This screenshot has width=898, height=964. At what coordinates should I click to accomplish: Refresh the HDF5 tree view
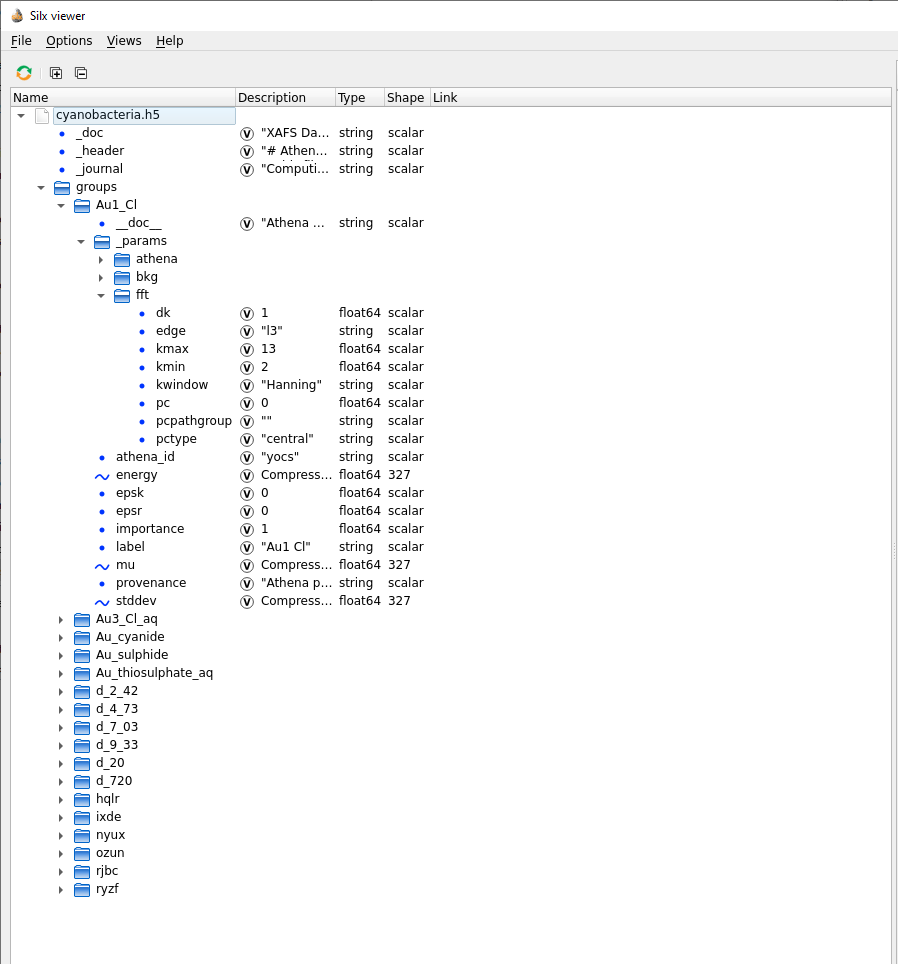click(x=23, y=72)
